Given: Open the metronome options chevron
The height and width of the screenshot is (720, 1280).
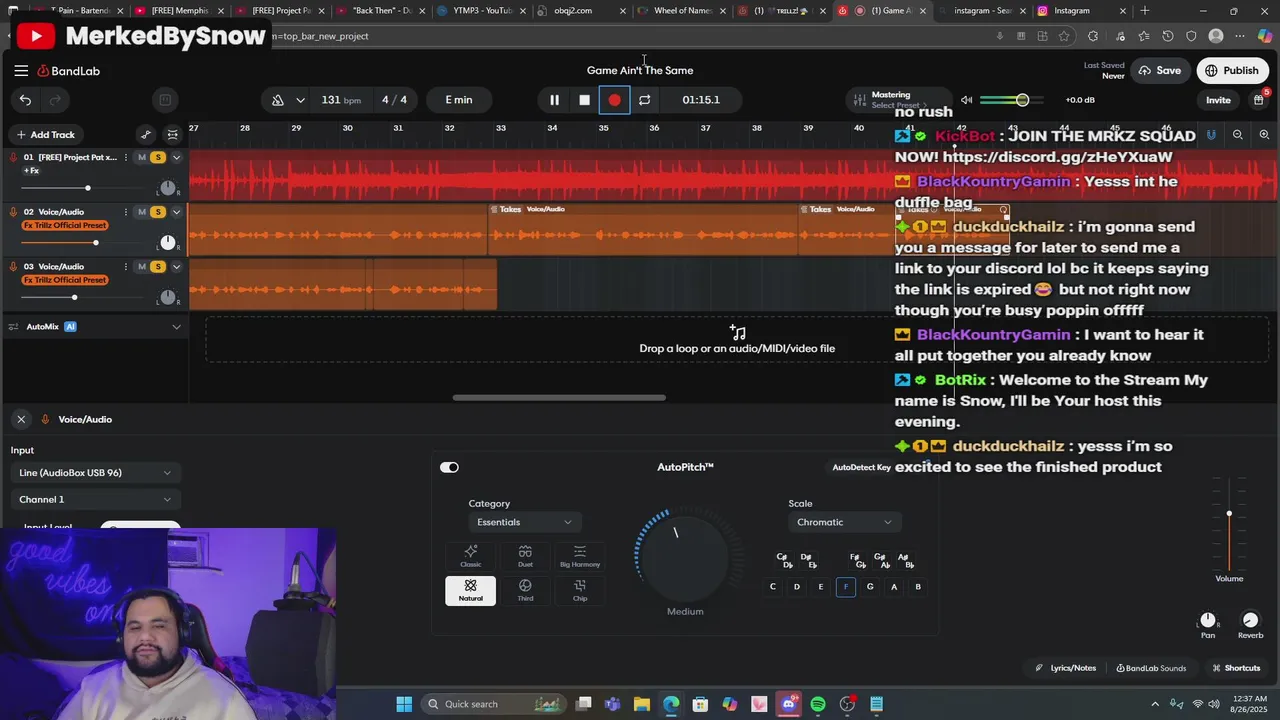Looking at the screenshot, I should tap(300, 100).
